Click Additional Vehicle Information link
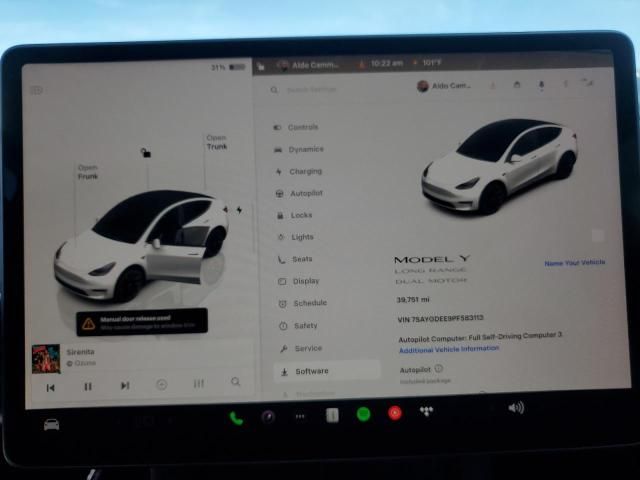The image size is (640, 480). 448,349
